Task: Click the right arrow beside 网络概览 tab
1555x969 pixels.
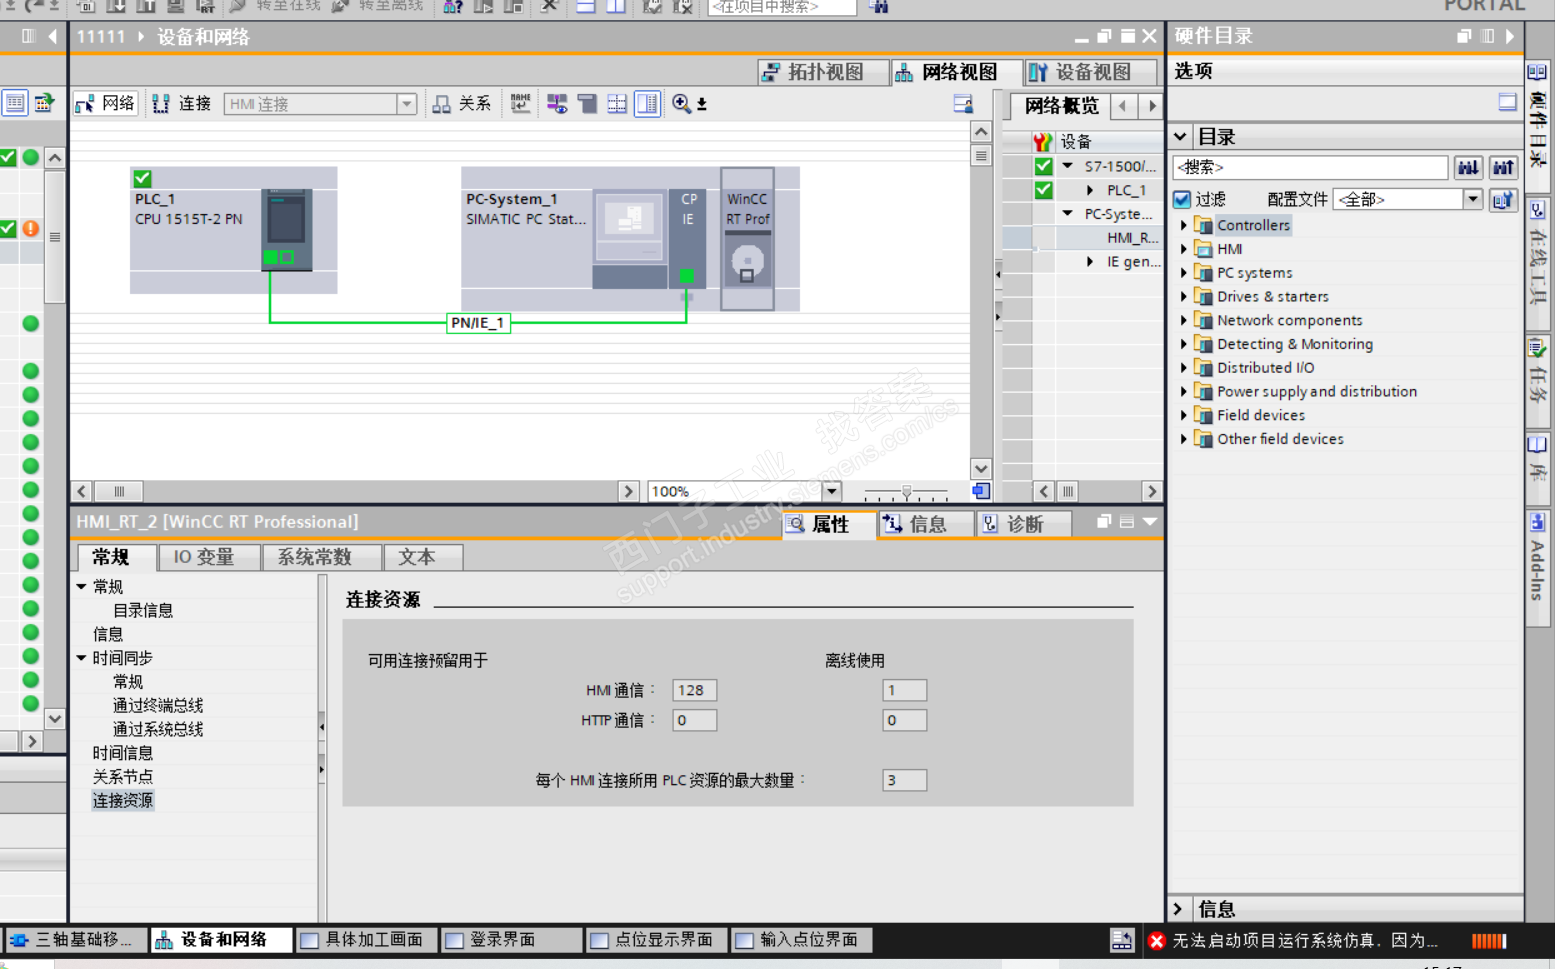Action: click(x=1151, y=105)
